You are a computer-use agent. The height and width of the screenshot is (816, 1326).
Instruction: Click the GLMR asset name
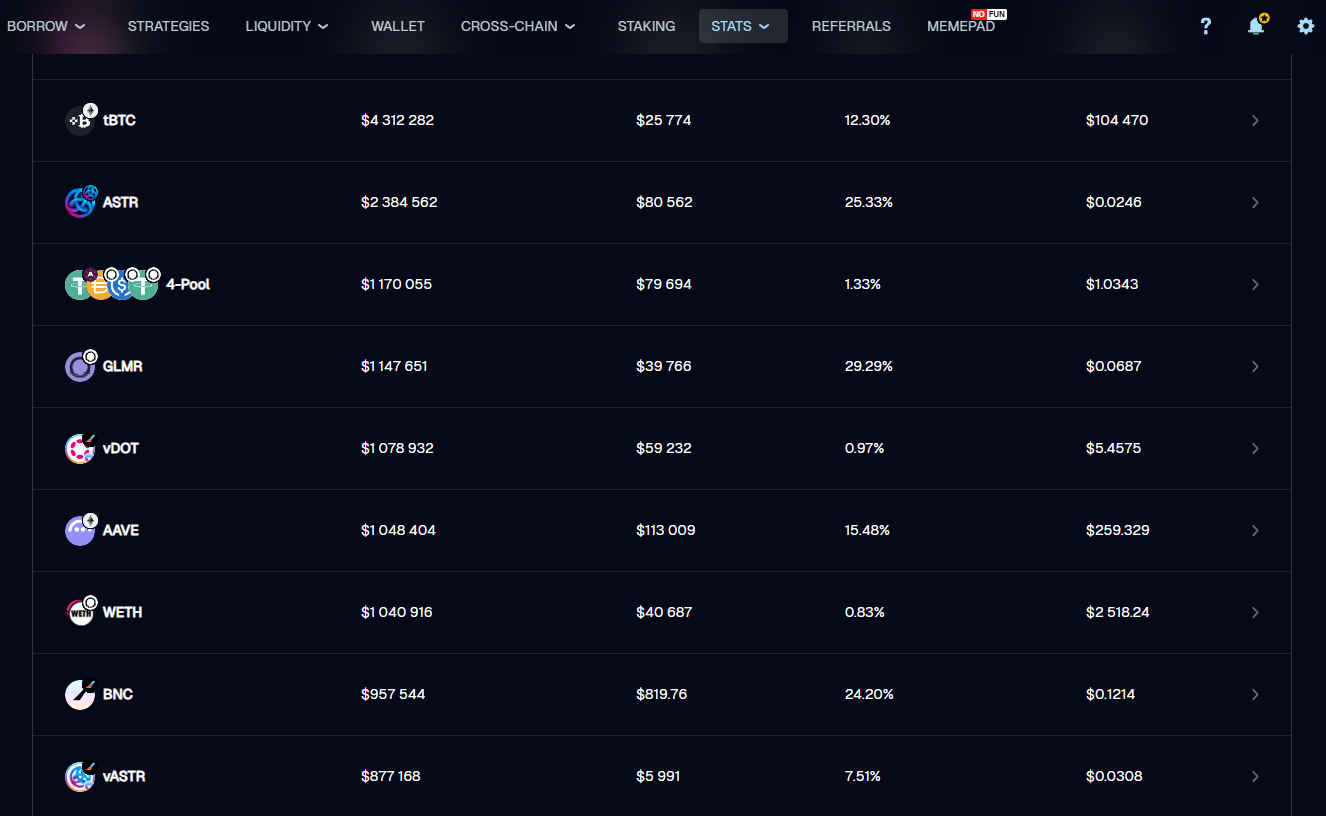pos(123,366)
